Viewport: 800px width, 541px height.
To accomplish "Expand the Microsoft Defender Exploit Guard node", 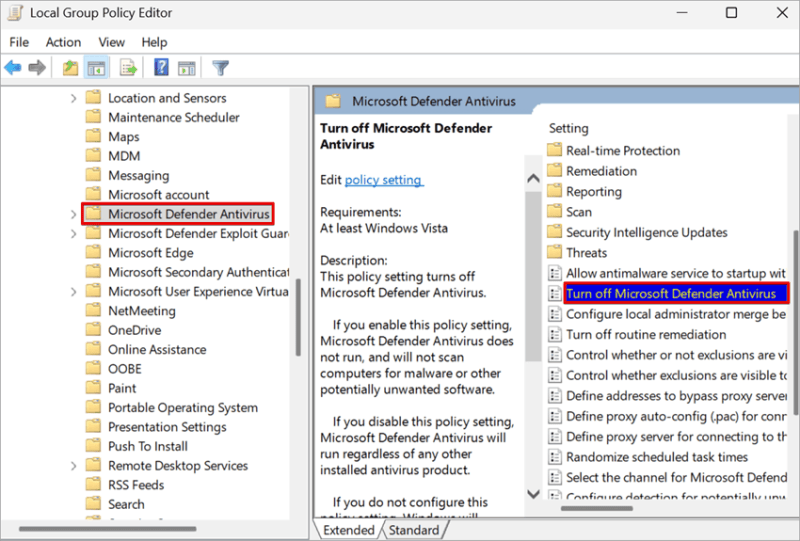I will point(73,234).
